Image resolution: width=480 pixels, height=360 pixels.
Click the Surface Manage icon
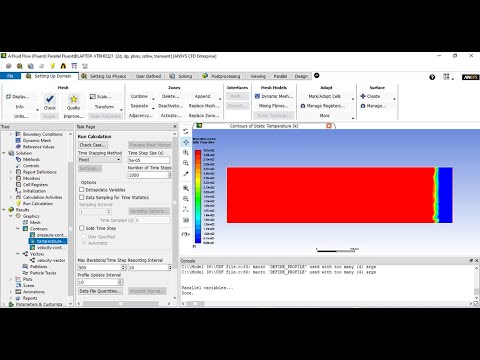coord(363,106)
